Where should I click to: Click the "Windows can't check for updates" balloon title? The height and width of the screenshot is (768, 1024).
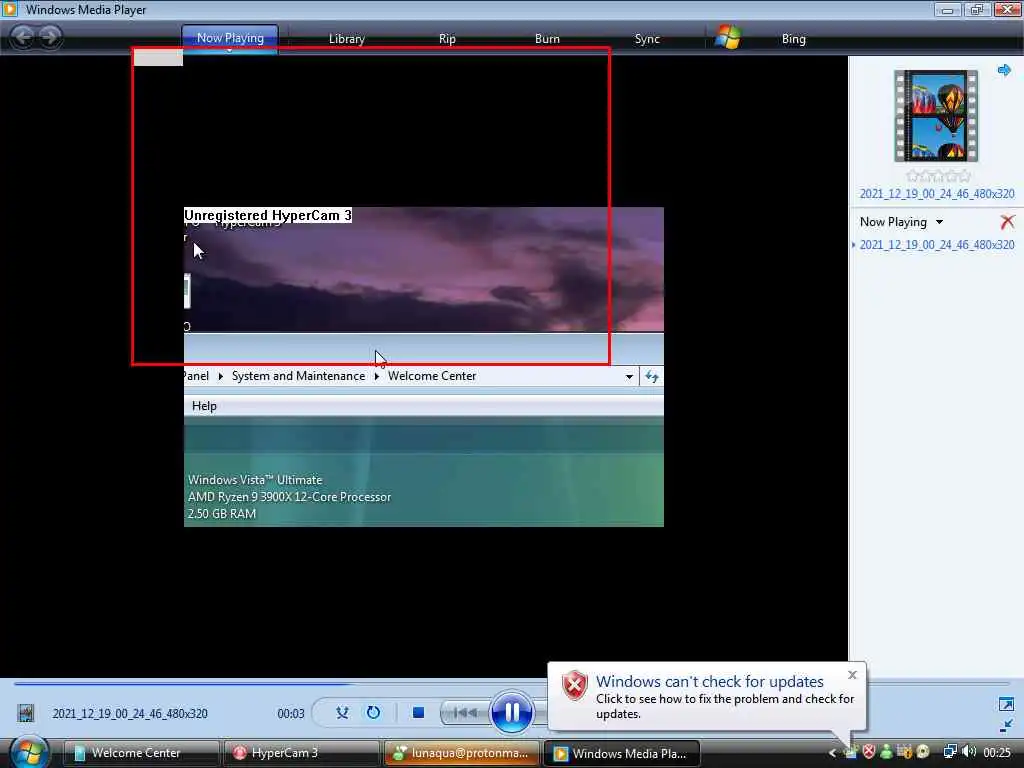[x=709, y=681]
